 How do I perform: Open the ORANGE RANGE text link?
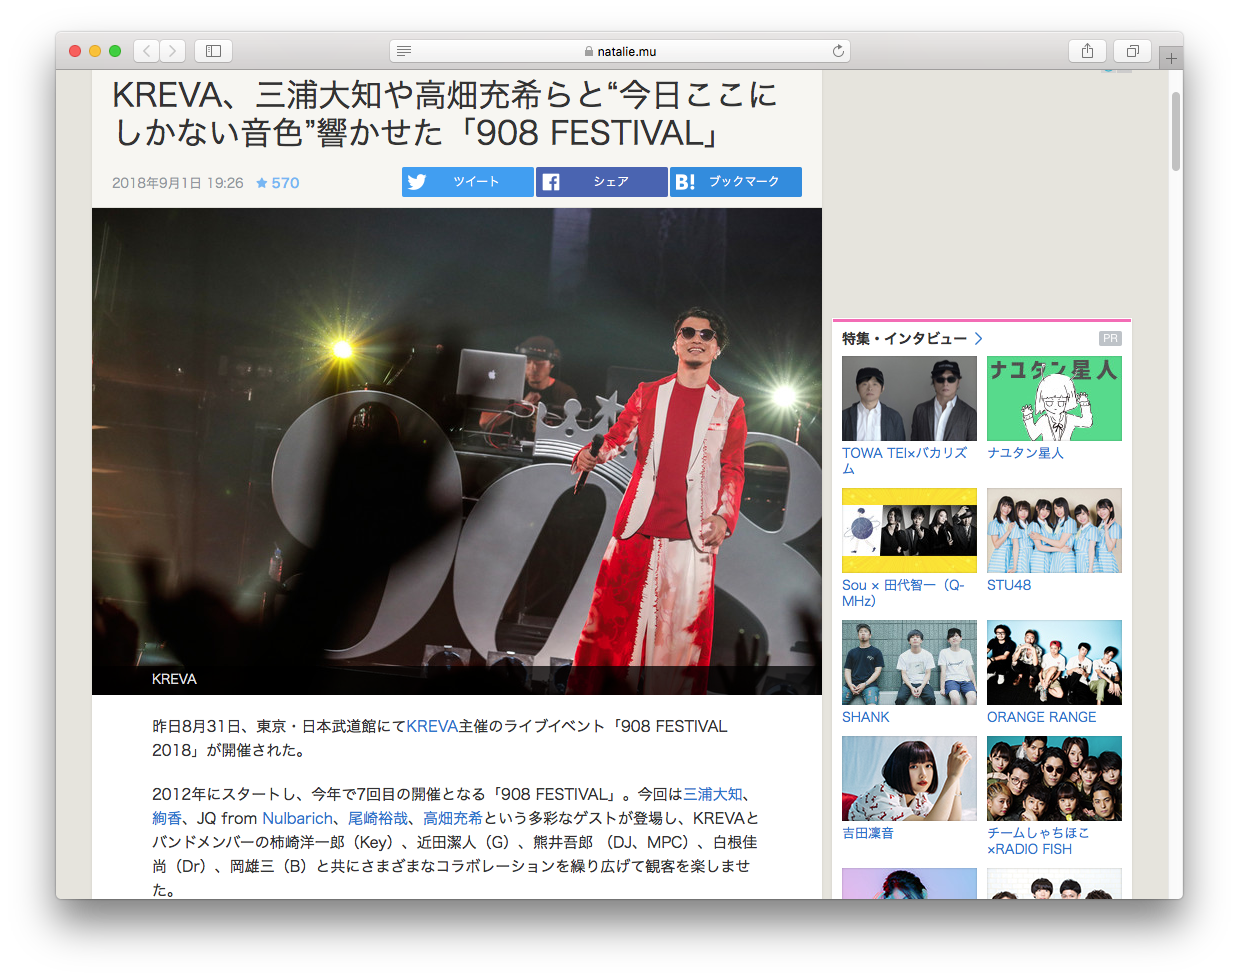pyautogui.click(x=1042, y=717)
